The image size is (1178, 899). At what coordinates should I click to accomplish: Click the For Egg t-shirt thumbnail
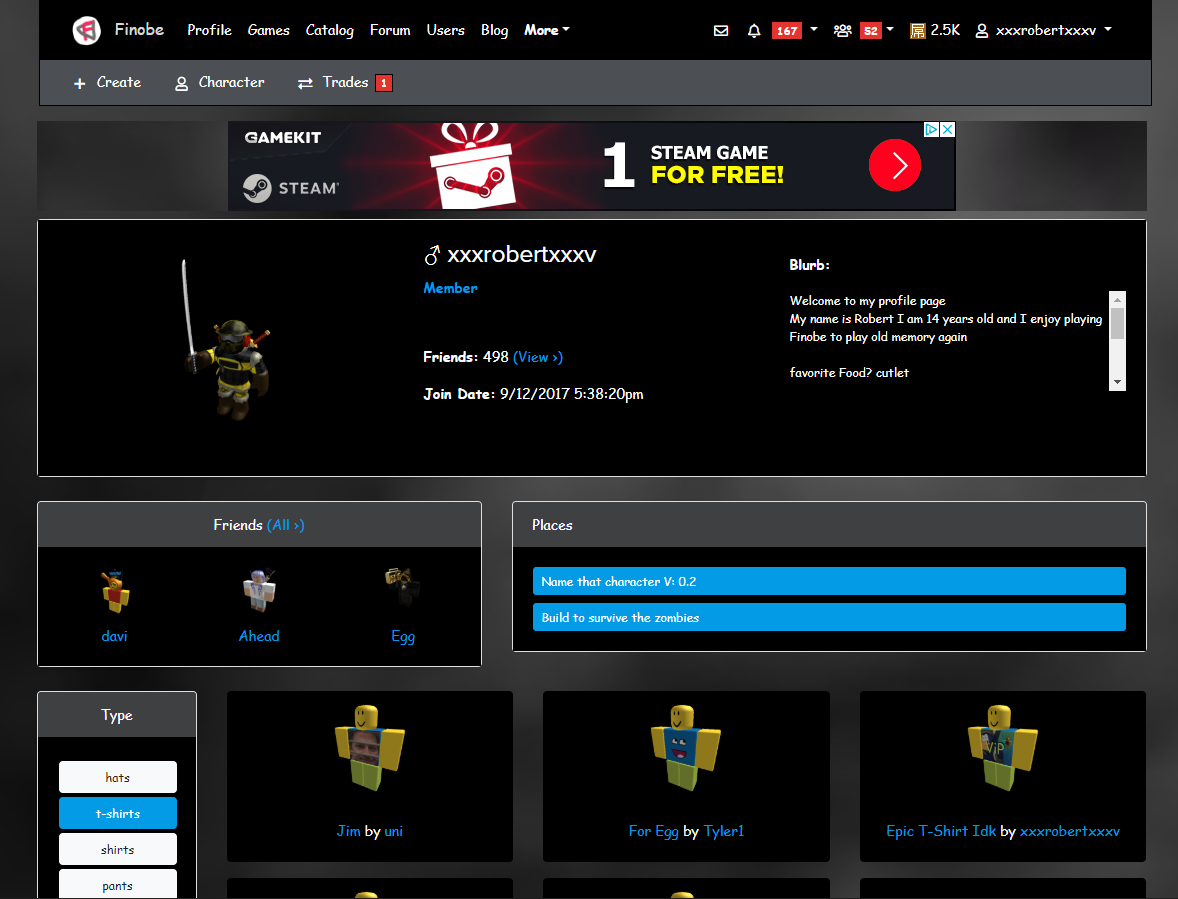pos(686,748)
